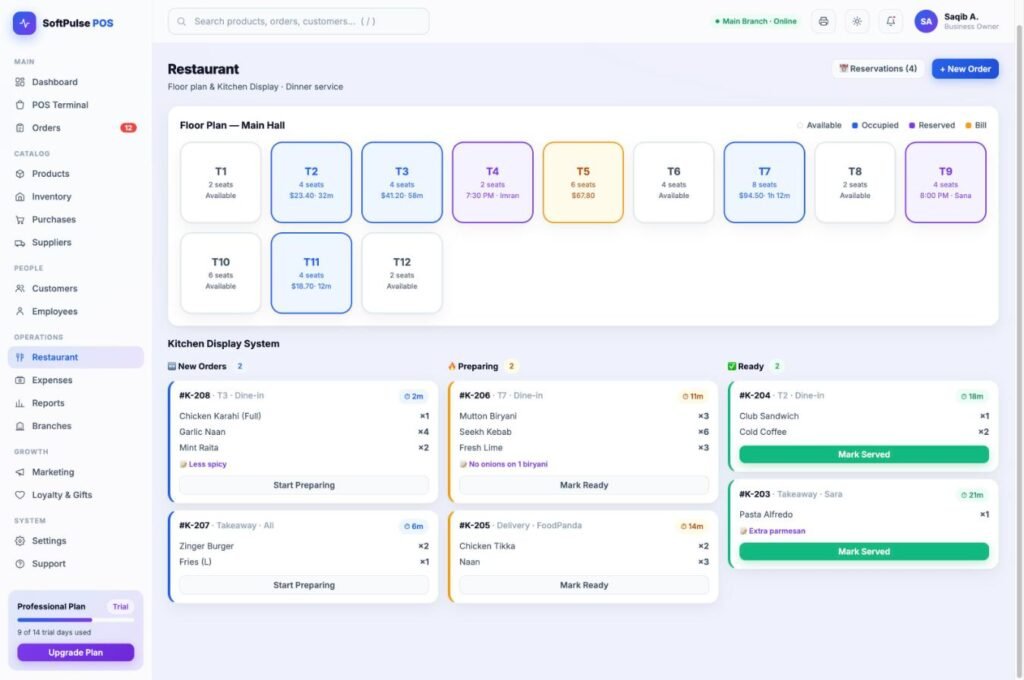This screenshot has height=680, width=1024.
Task: Select table T2 on the floor plan
Action: click(x=311, y=182)
